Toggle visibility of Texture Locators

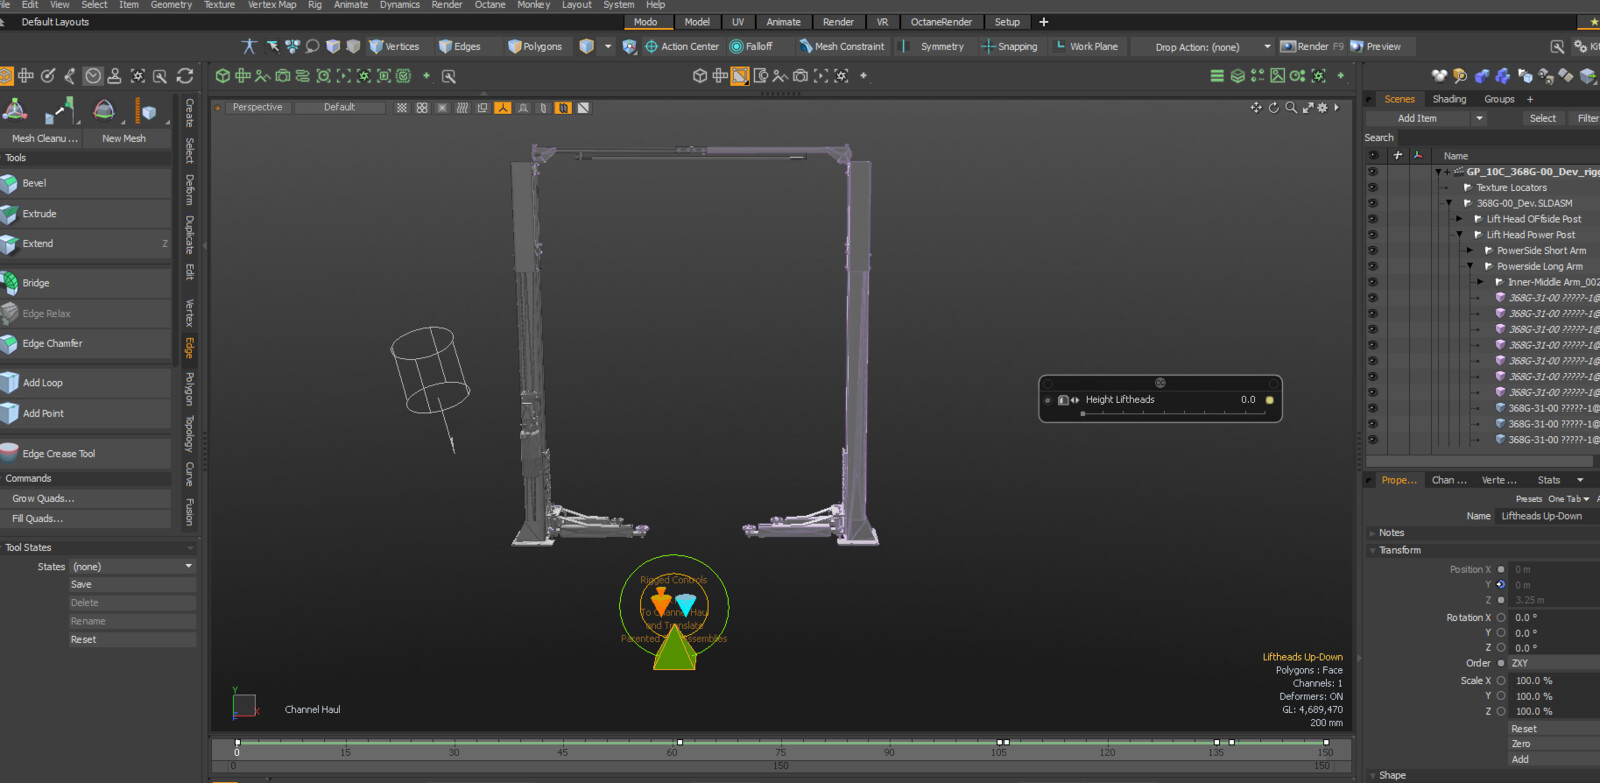[1372, 187]
